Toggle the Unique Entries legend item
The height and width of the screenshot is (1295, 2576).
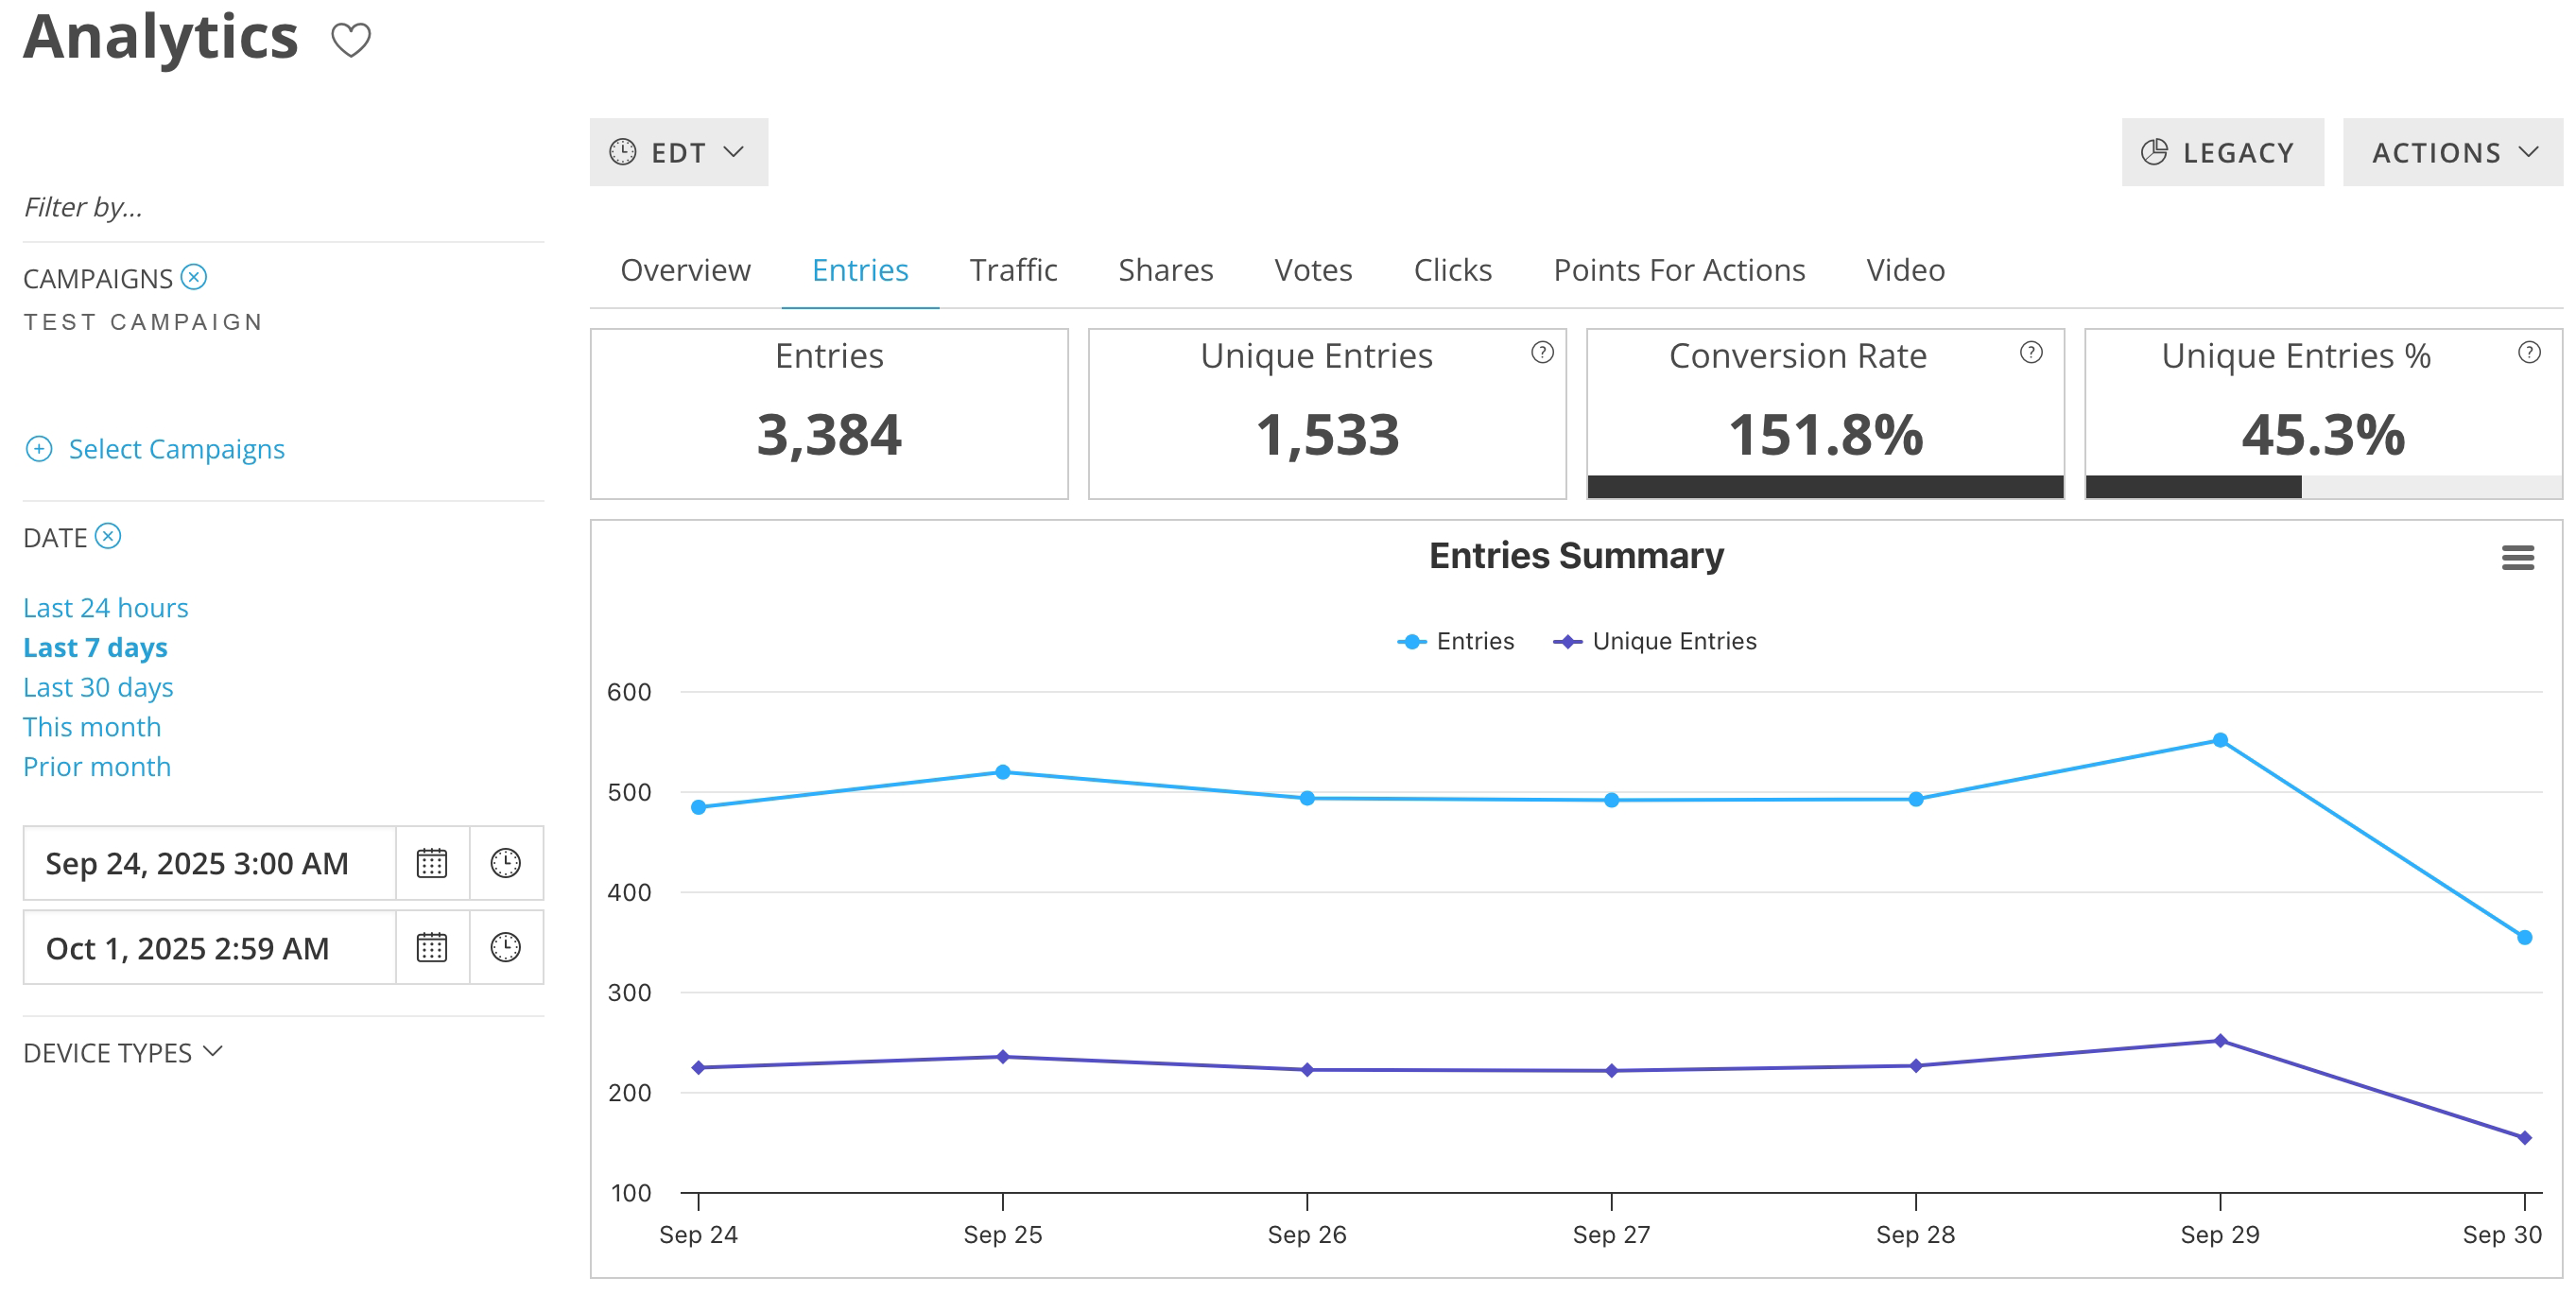1655,641
